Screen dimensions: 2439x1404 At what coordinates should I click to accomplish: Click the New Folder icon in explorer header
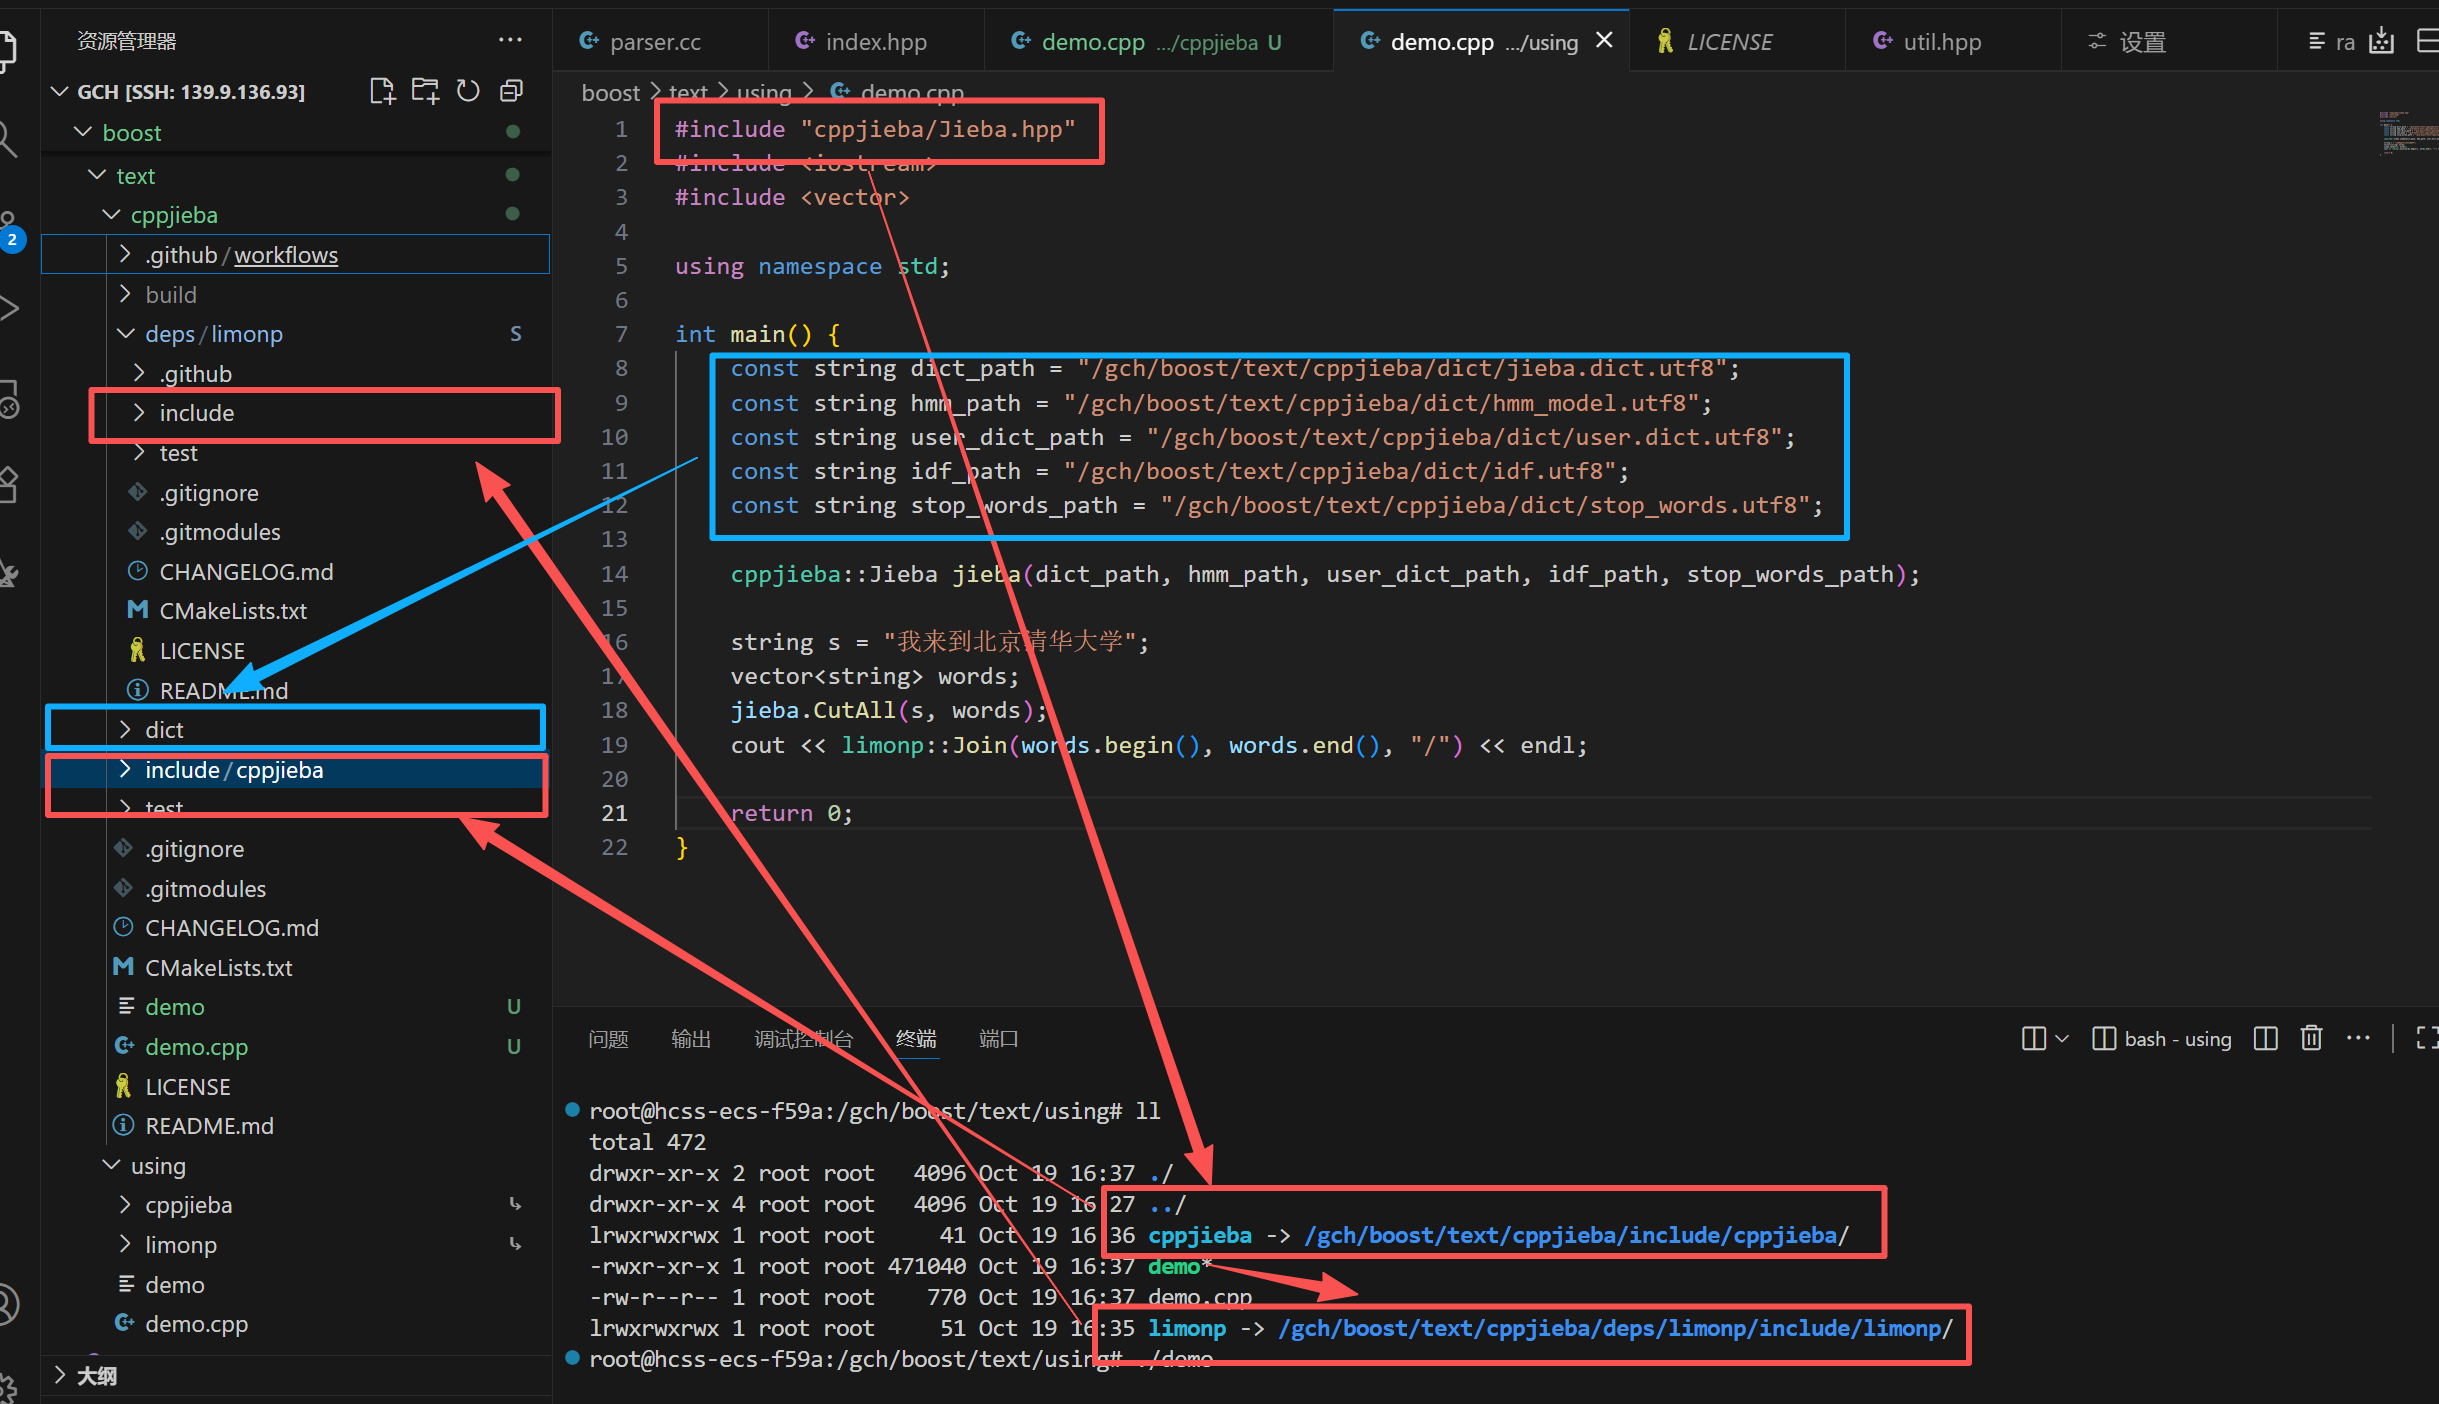(425, 92)
